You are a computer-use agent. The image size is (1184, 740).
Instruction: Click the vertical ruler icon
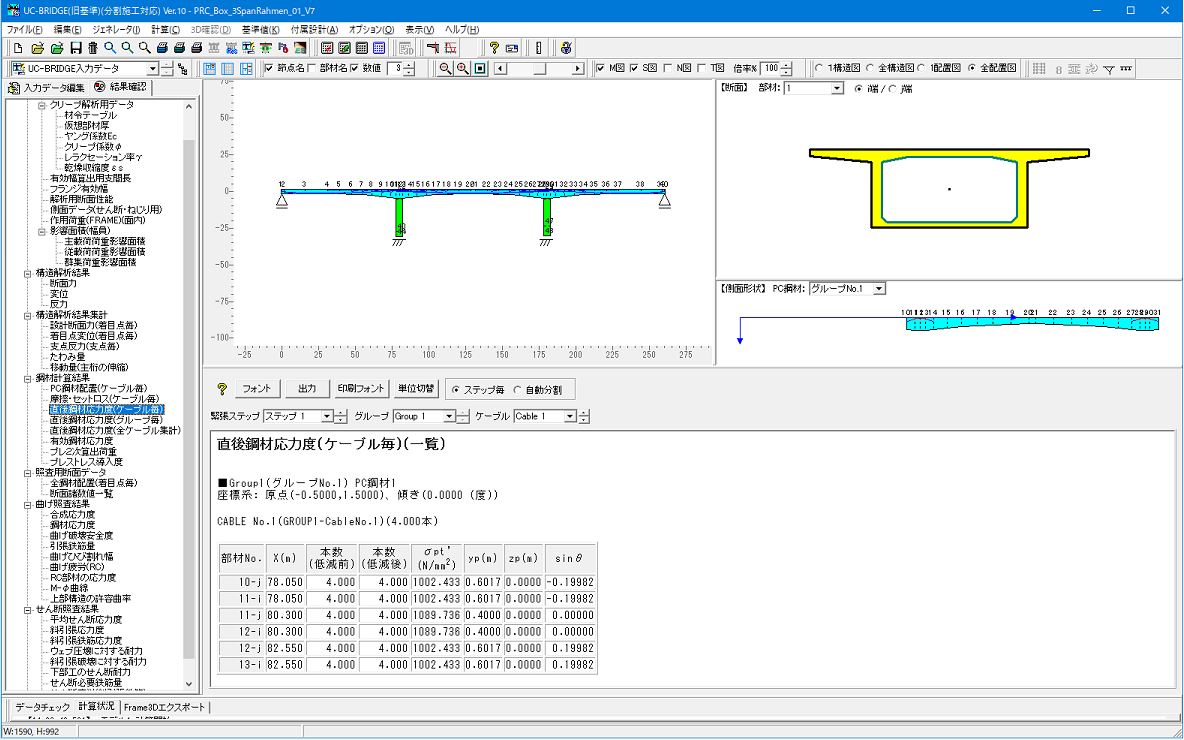tap(538, 48)
